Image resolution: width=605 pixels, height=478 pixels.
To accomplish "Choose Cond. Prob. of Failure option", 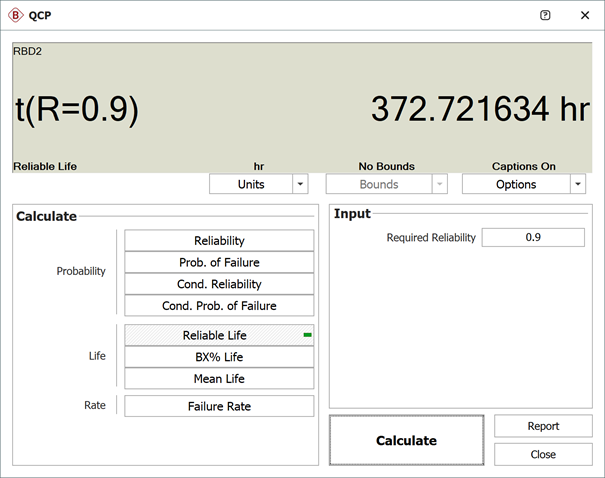I will click(x=219, y=305).
